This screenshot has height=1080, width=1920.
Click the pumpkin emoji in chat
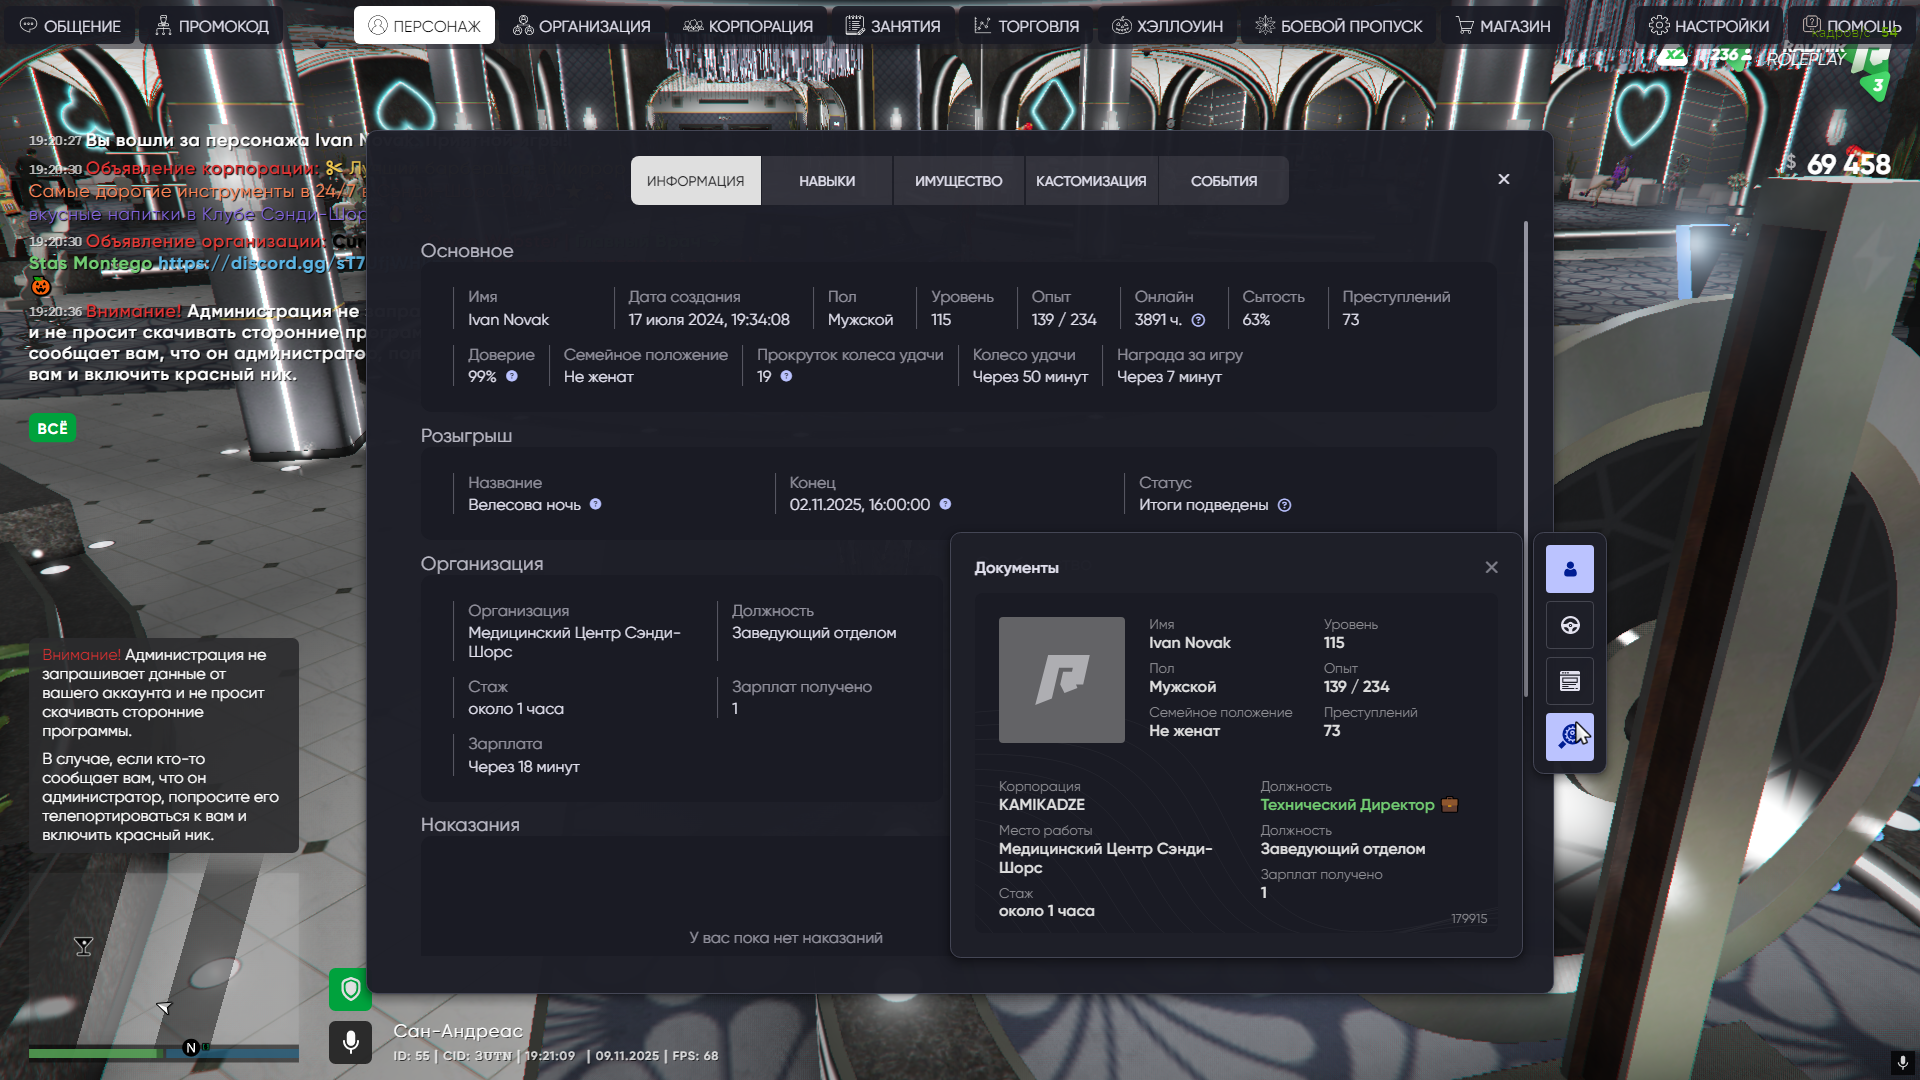tap(40, 287)
